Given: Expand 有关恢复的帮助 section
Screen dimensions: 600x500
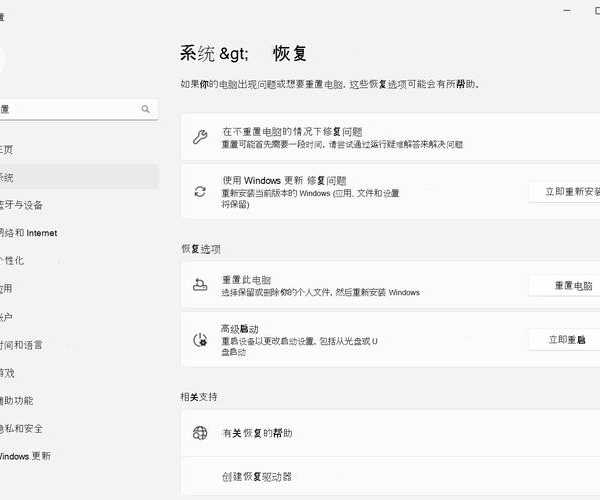Looking at the screenshot, I should pos(390,433).
